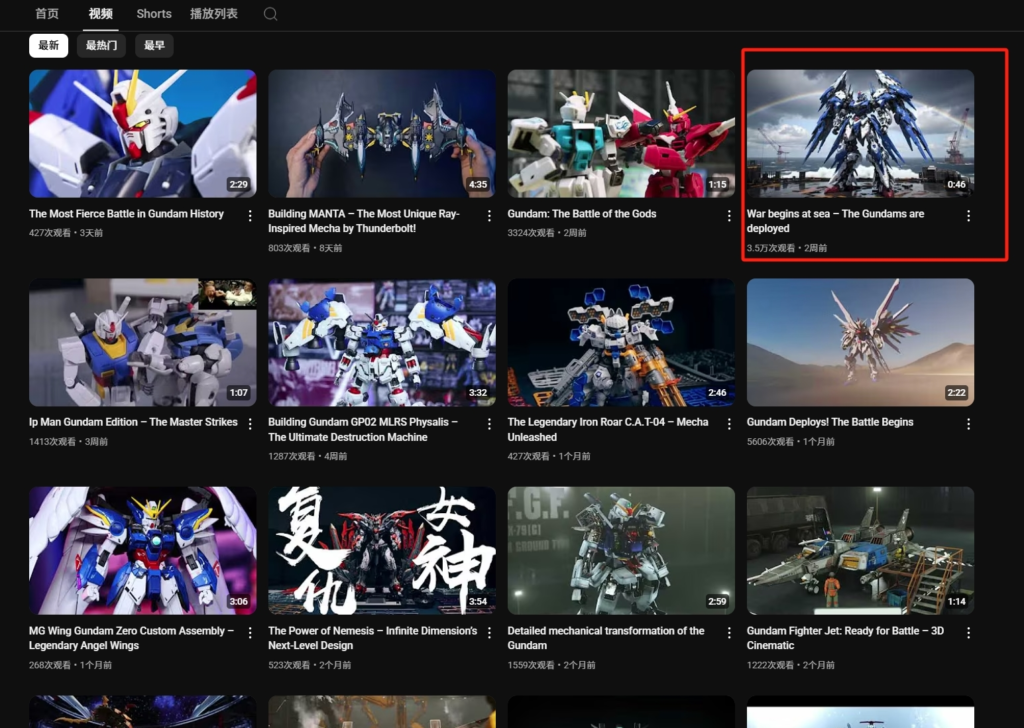The height and width of the screenshot is (728, 1024).
Task: Click title 'Gundam: The Battle of the Gods'
Action: click(582, 214)
